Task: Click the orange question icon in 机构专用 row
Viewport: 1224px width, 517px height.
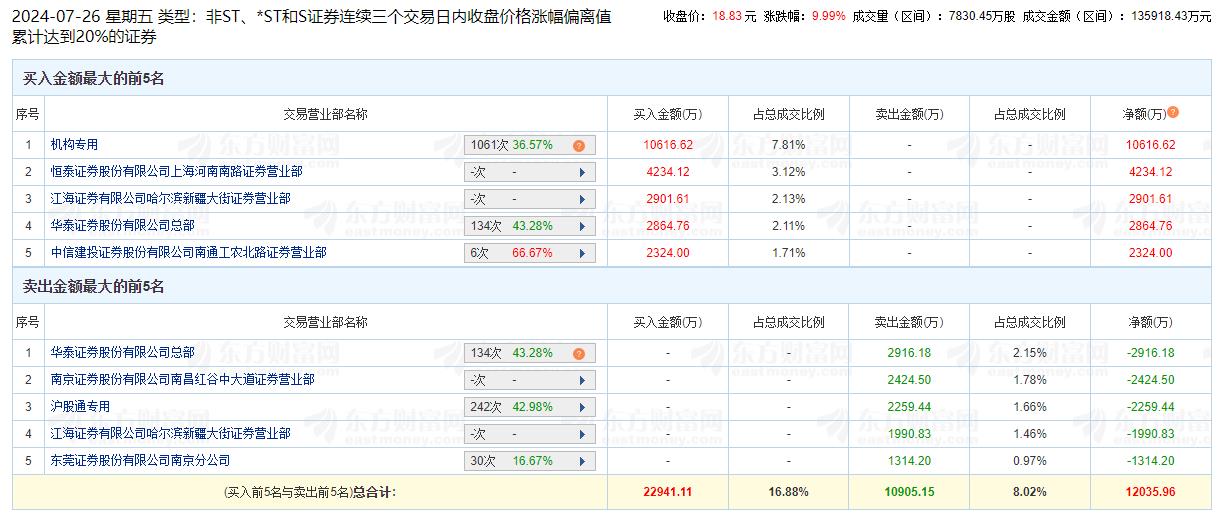Action: tap(578, 146)
